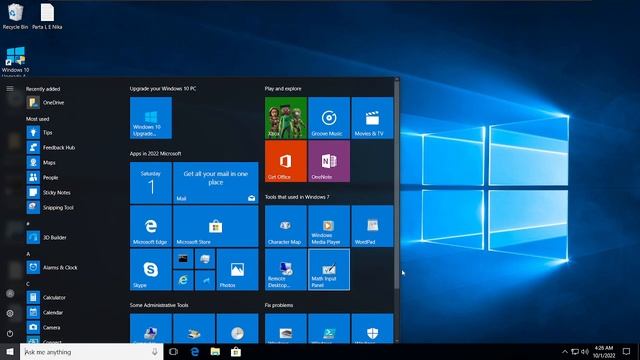Click the 'Fix problems' group title
The height and width of the screenshot is (360, 640).
click(x=279, y=305)
